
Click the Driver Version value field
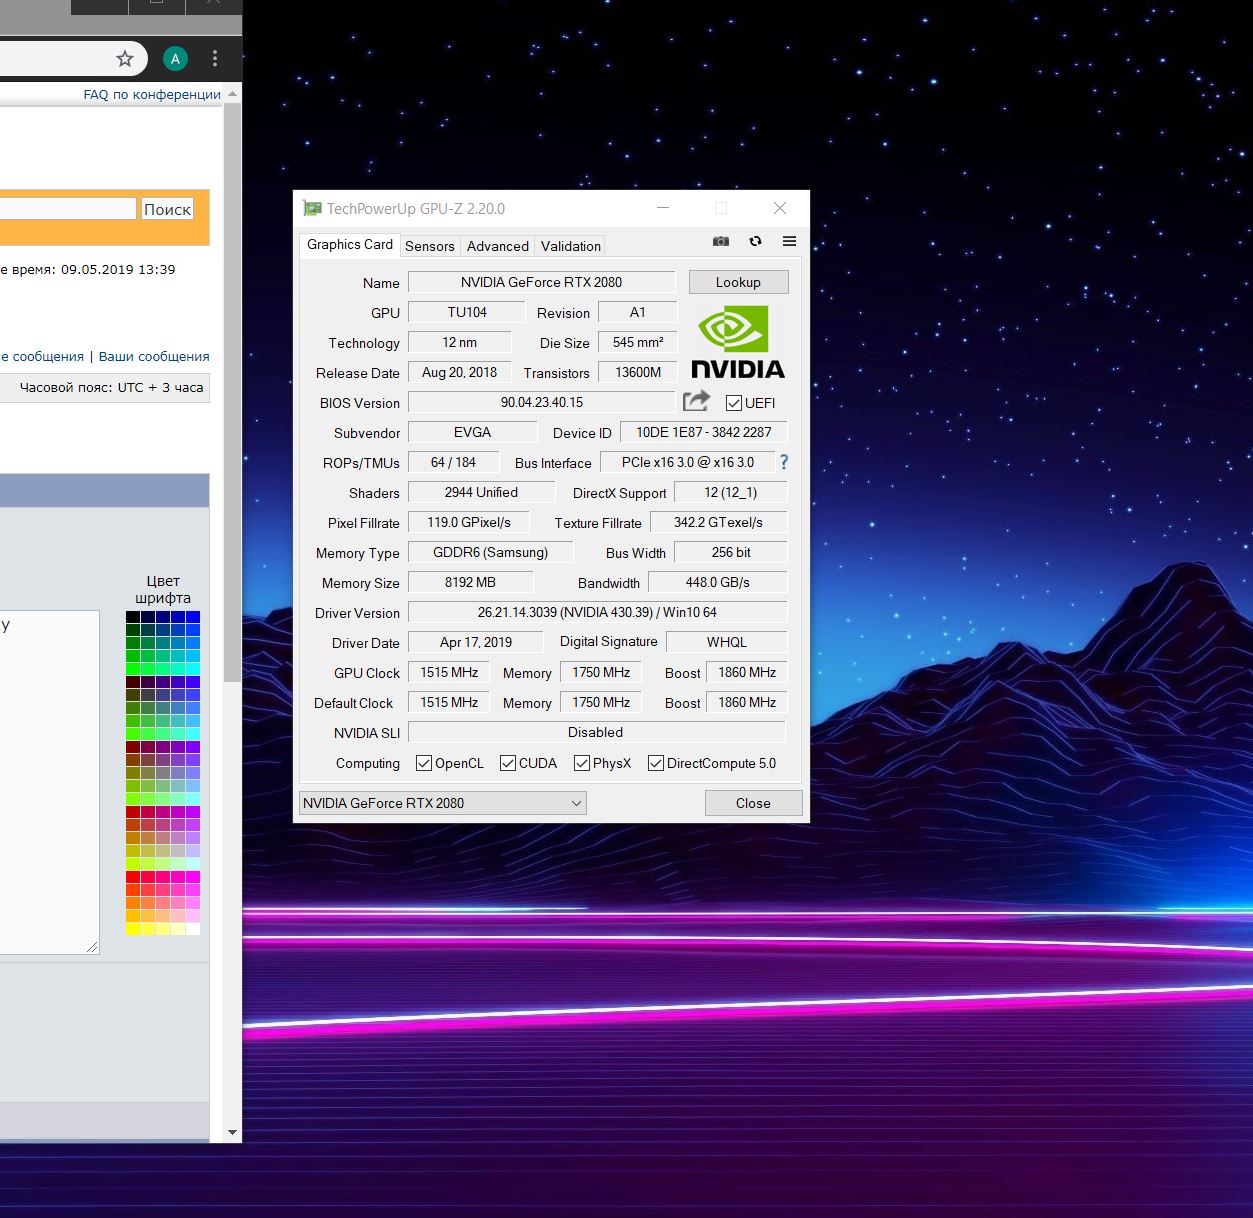[597, 612]
